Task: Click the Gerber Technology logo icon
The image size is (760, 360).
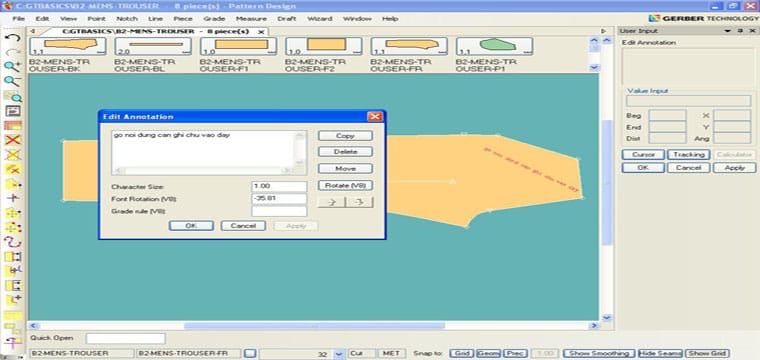Action: 654,18
